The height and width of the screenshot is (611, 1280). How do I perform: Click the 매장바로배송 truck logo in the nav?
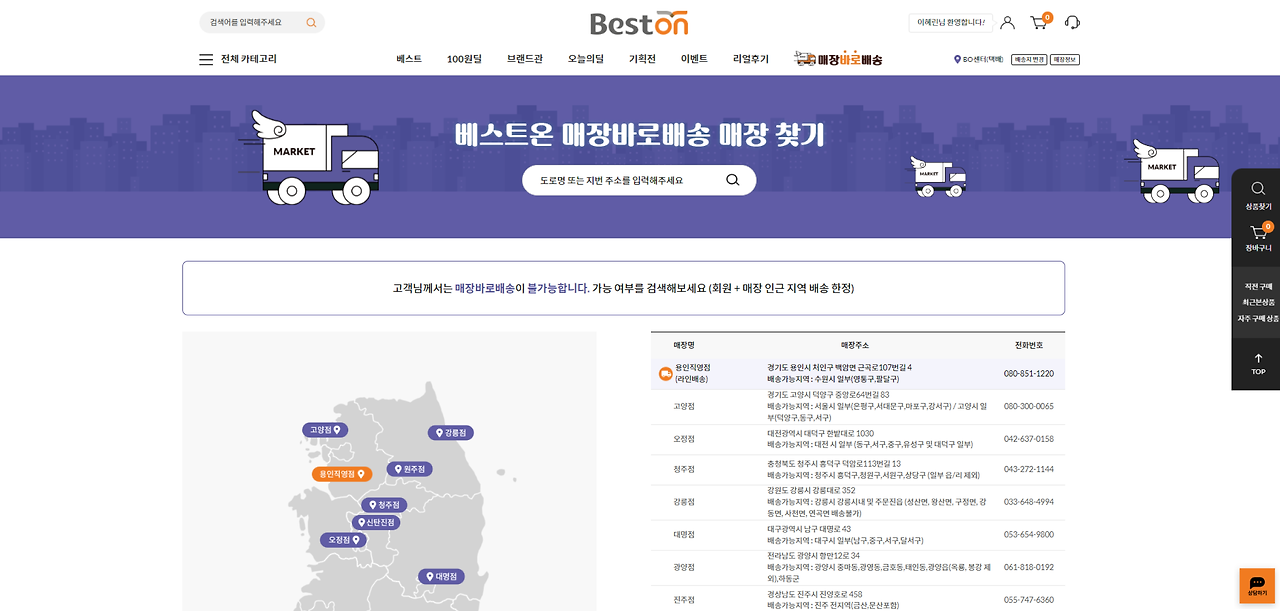[838, 59]
